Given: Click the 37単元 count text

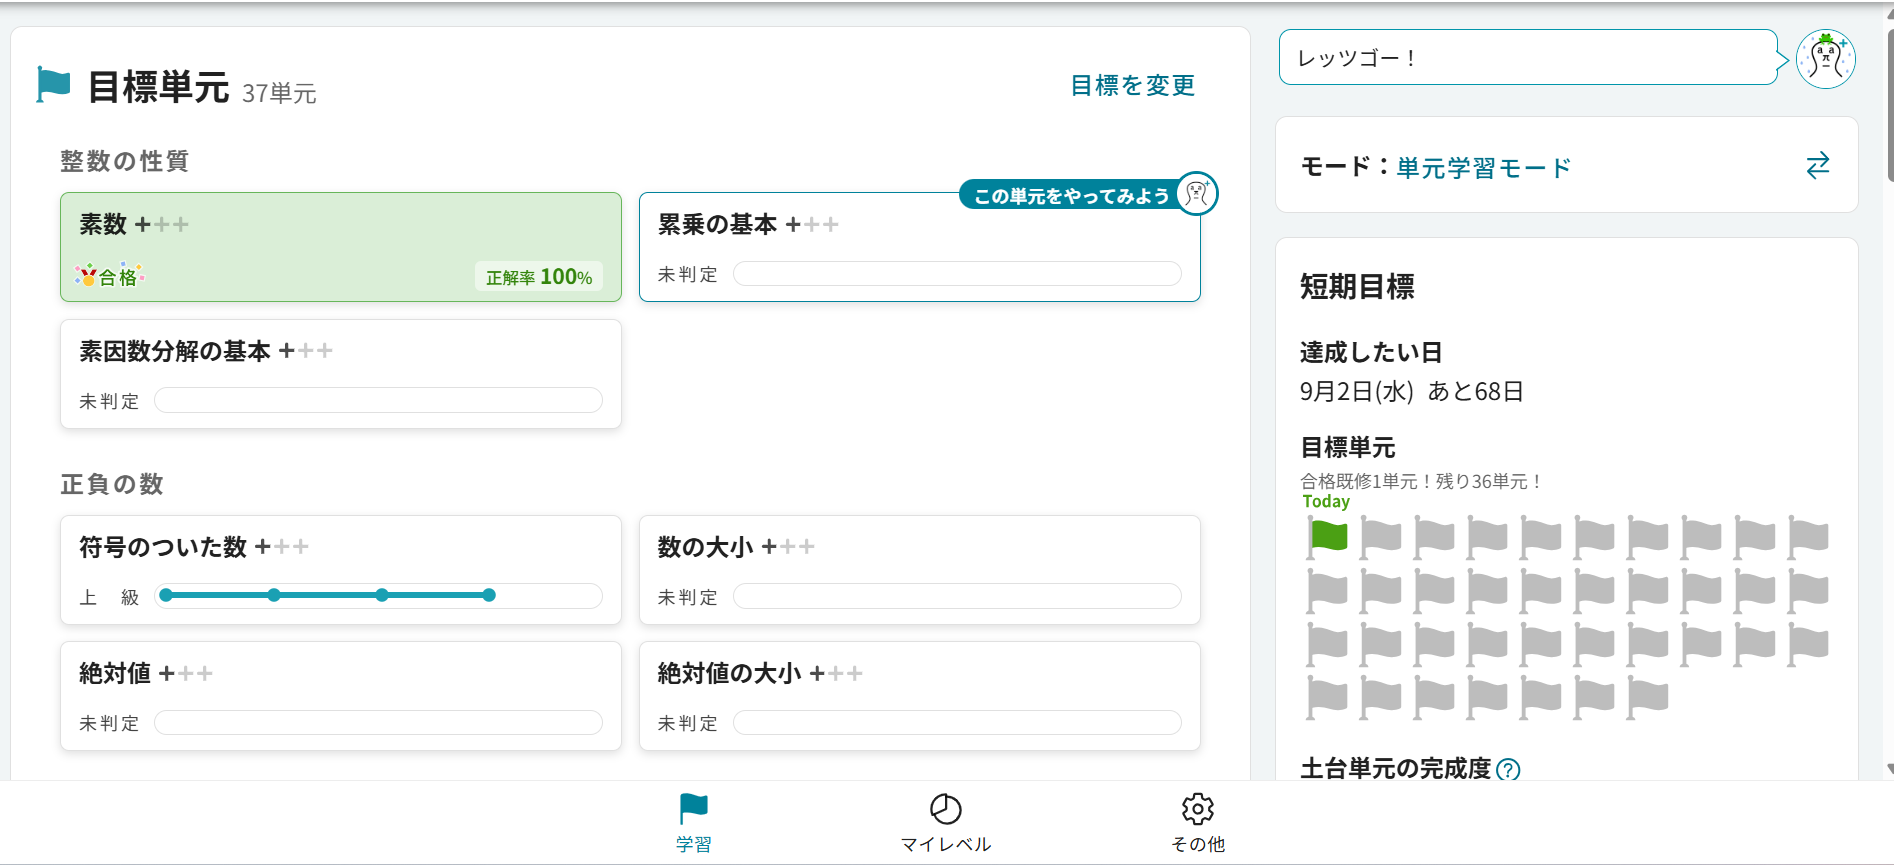Looking at the screenshot, I should point(279,93).
